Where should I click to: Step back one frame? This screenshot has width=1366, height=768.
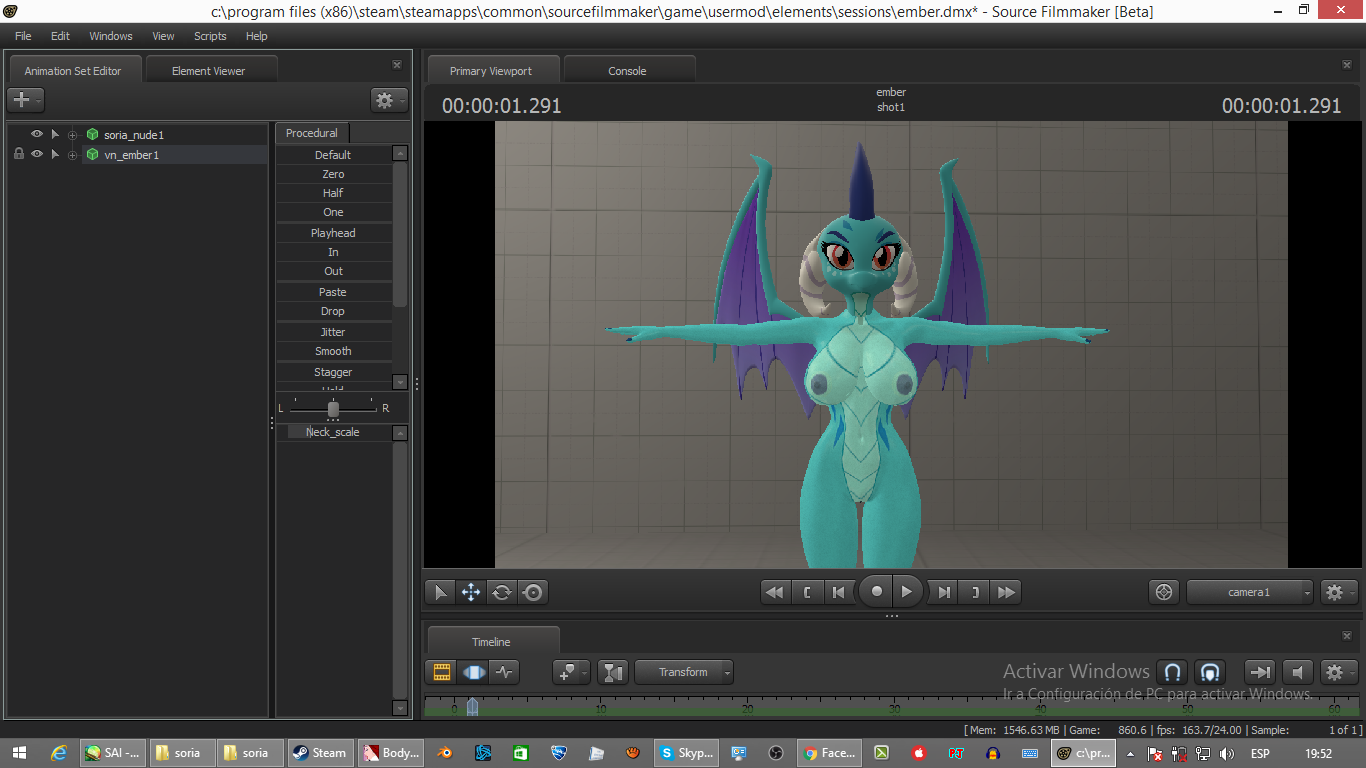click(x=839, y=592)
